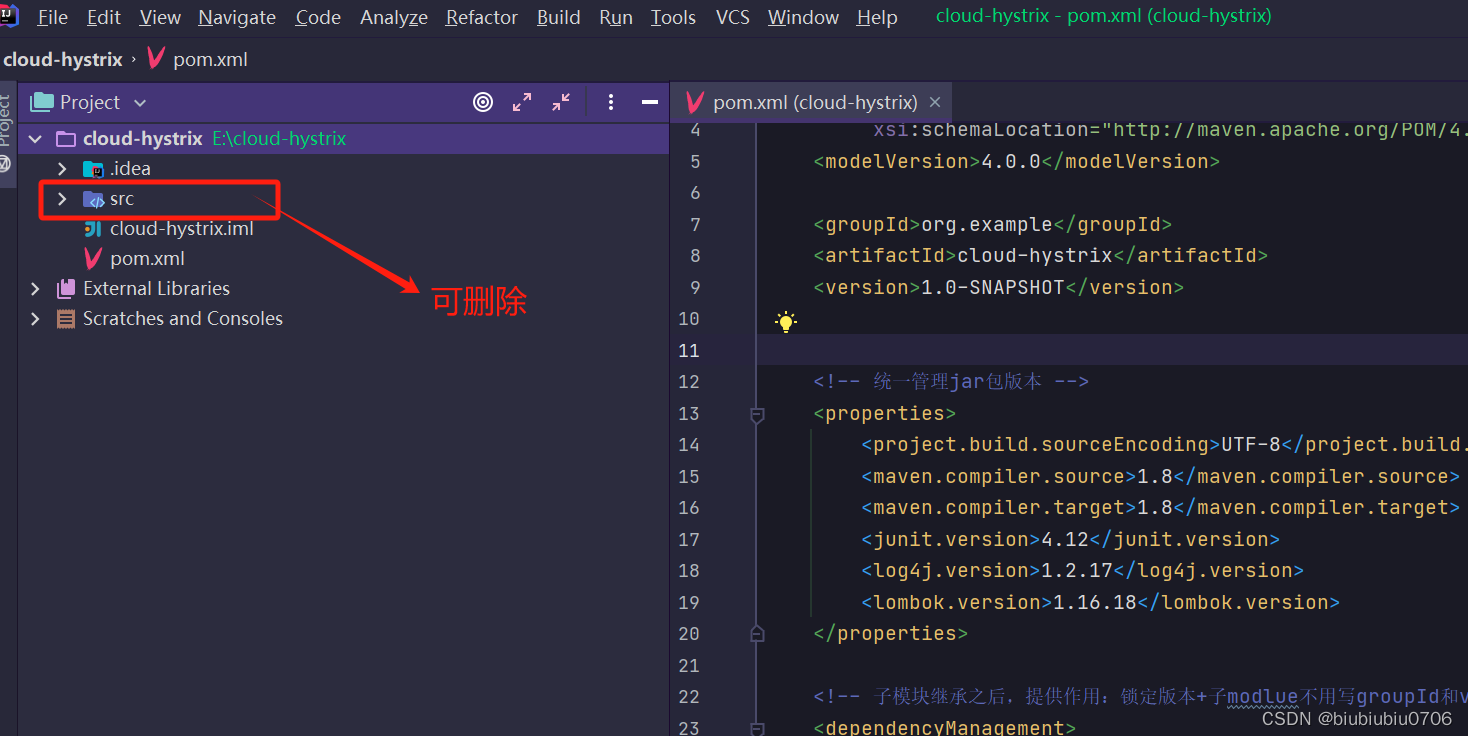Collapse all nodes with the collapse-all icon

pyautogui.click(x=560, y=101)
